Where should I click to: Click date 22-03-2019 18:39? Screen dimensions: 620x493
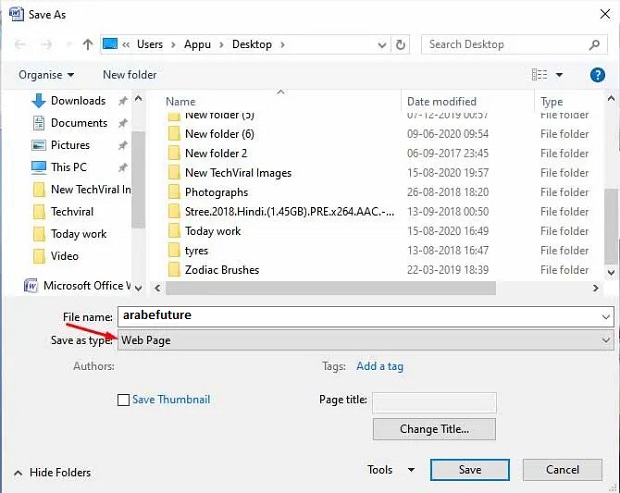(448, 270)
